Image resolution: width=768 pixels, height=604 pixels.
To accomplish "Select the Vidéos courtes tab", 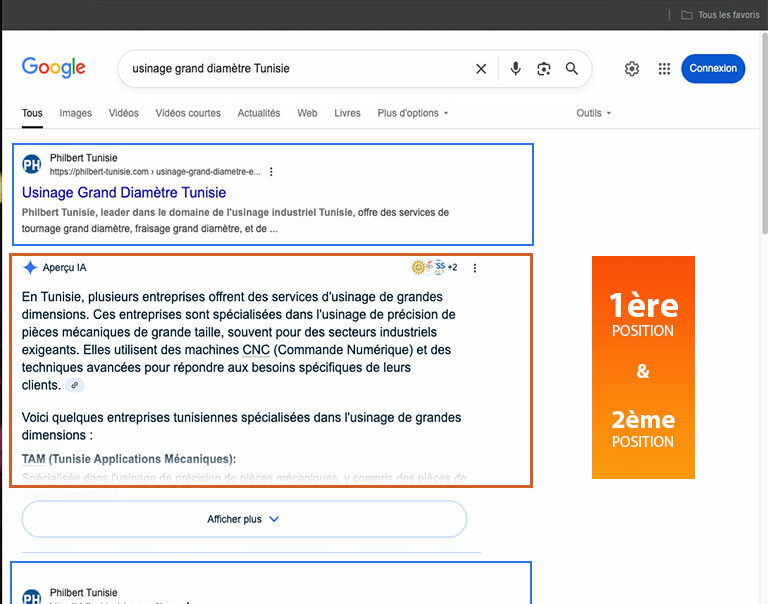I will coord(188,113).
